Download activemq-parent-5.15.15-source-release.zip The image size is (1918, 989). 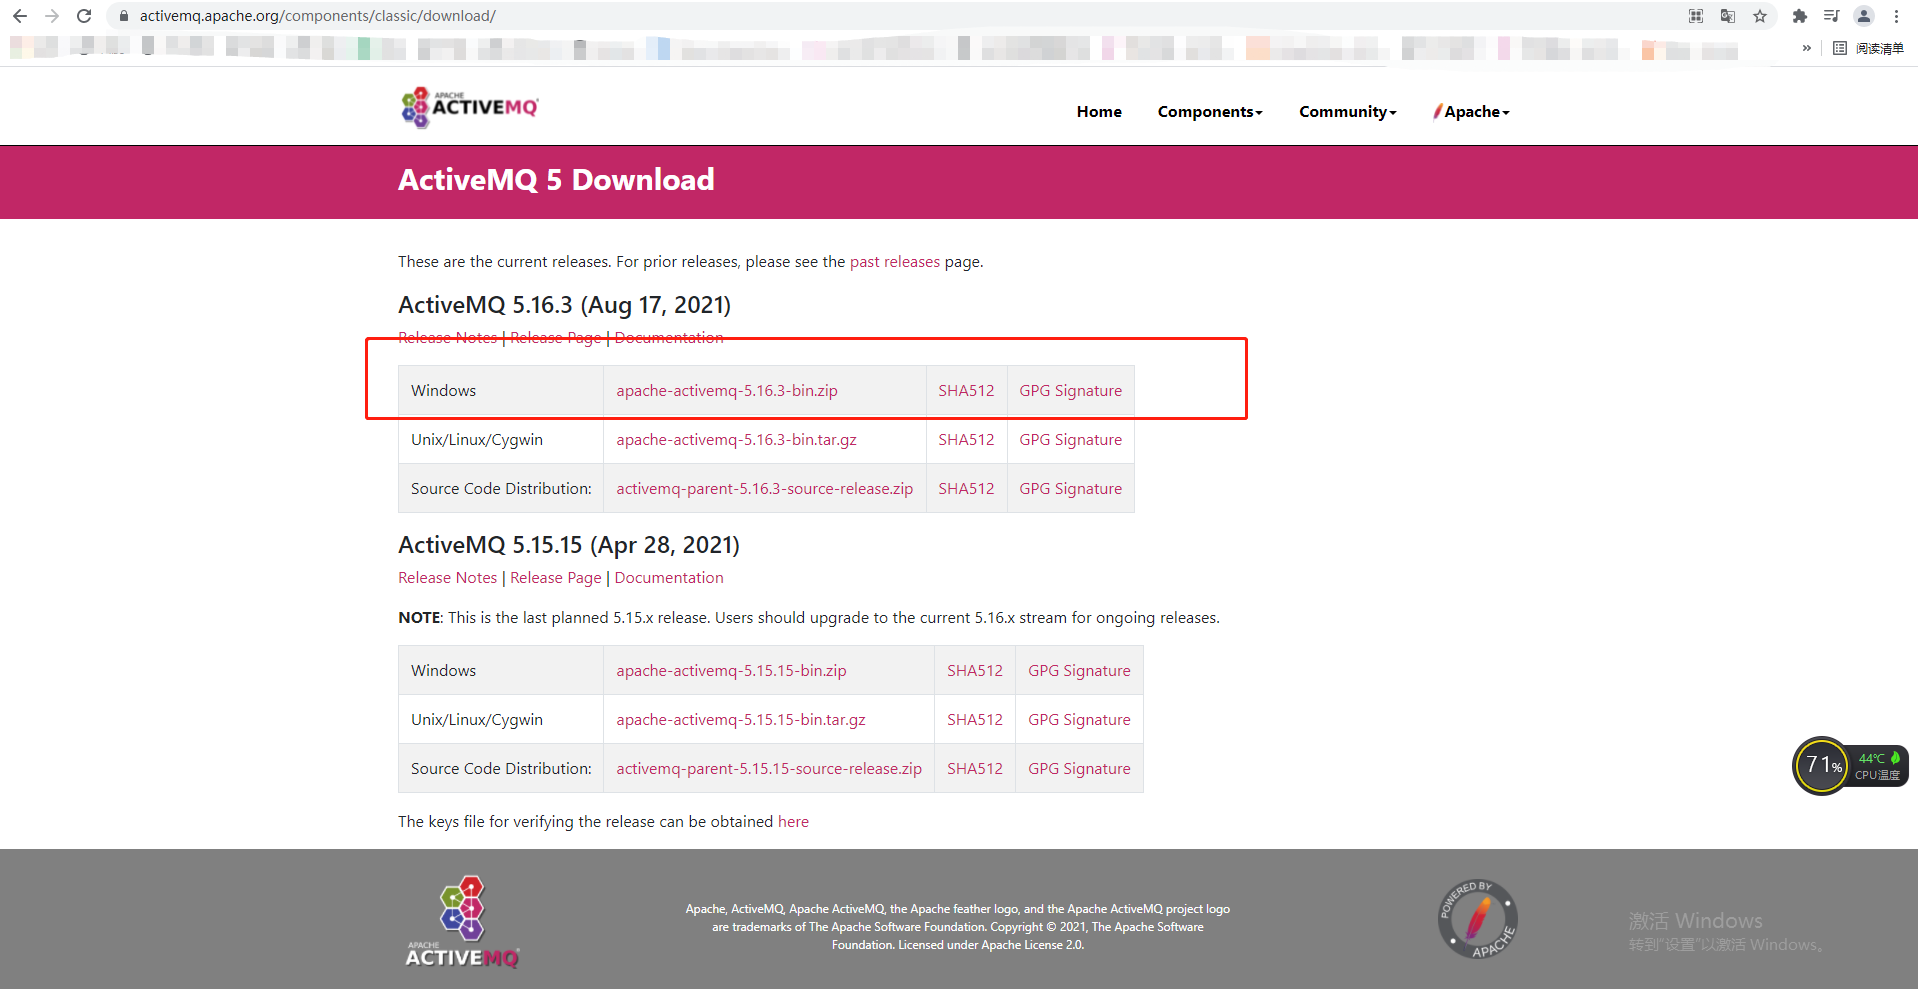pos(769,769)
